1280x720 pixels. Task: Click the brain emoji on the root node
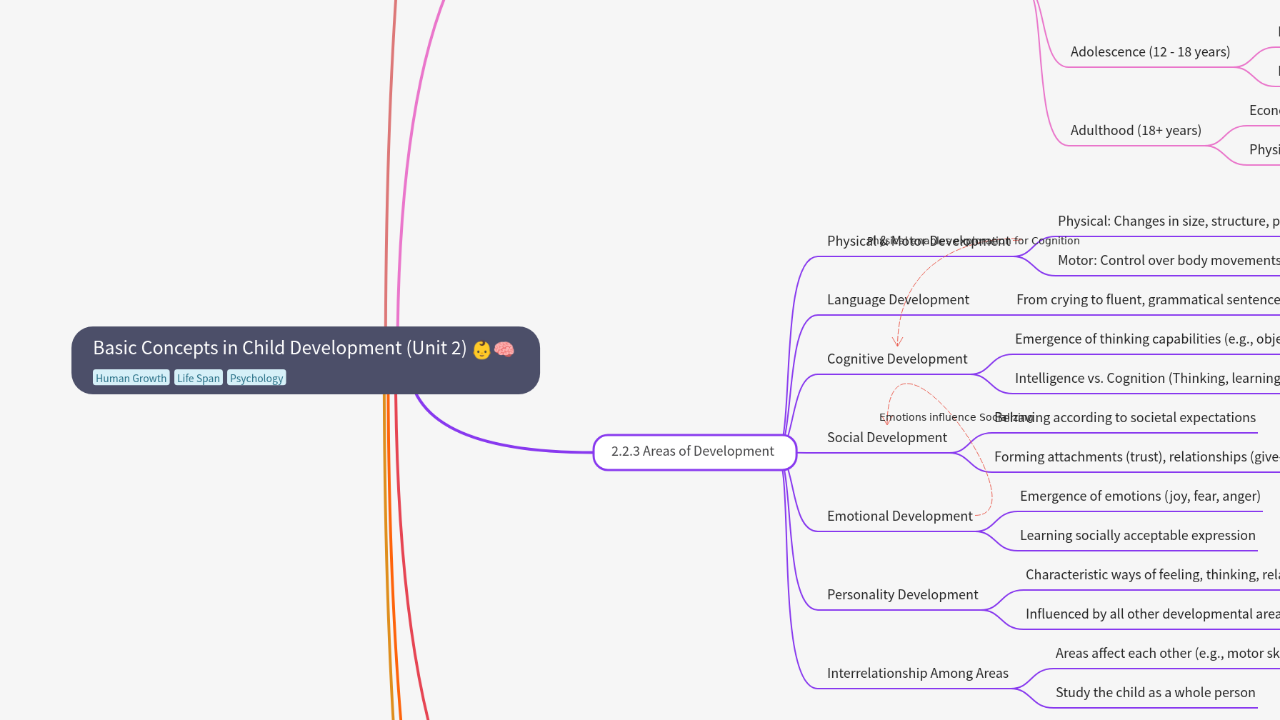tap(503, 348)
